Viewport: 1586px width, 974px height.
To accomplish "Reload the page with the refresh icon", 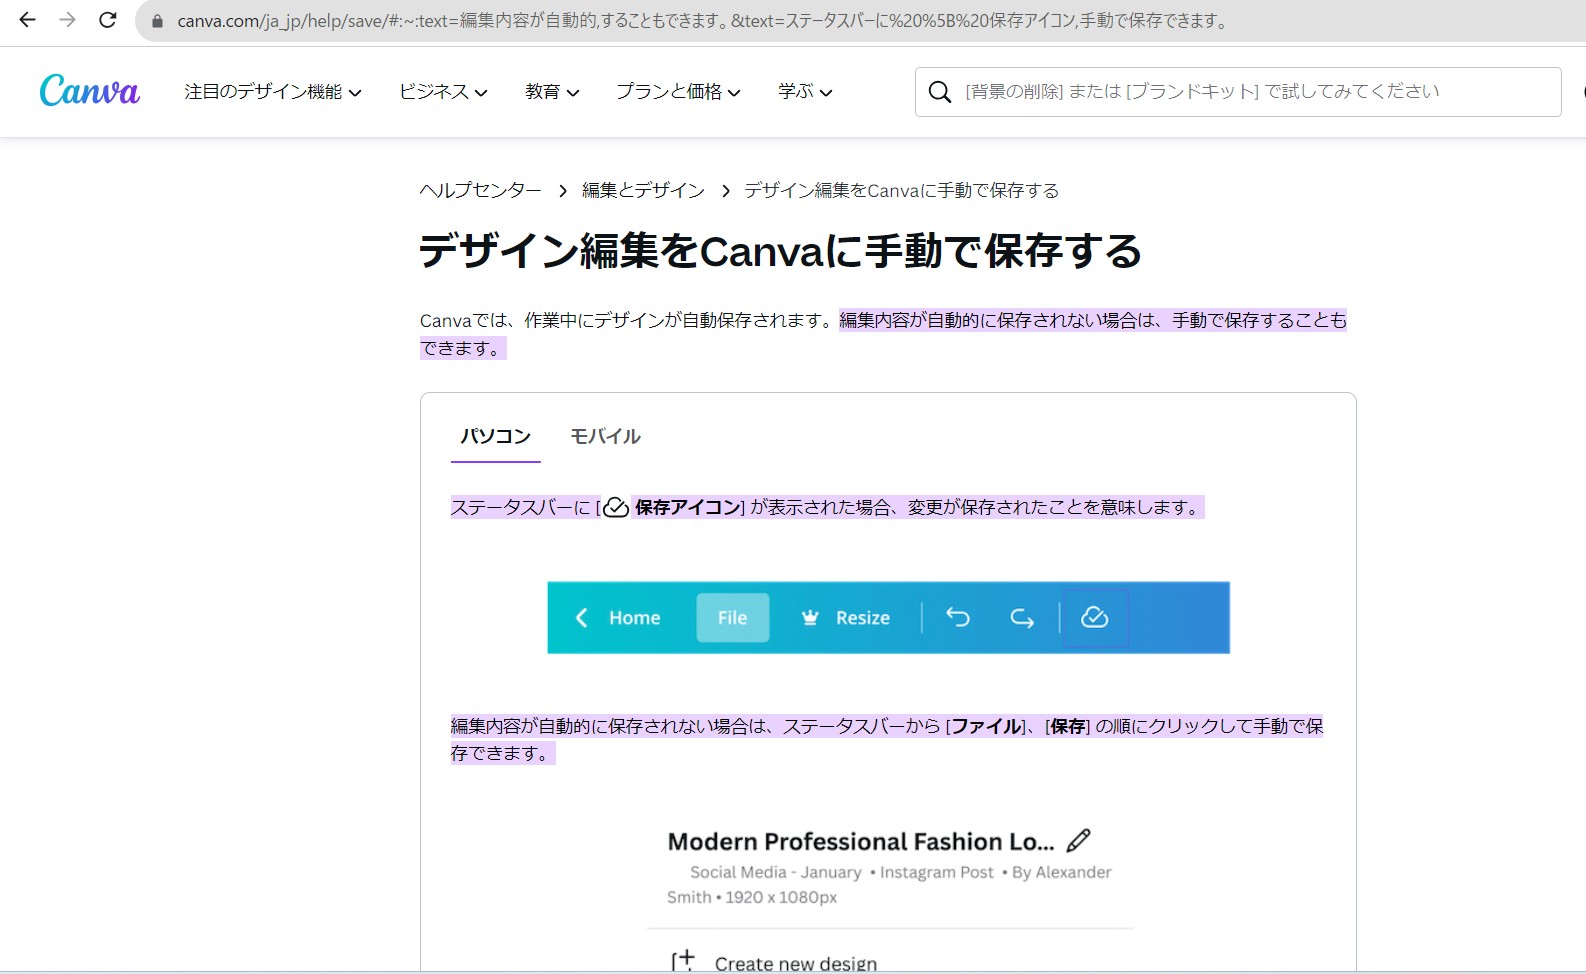I will click(108, 20).
